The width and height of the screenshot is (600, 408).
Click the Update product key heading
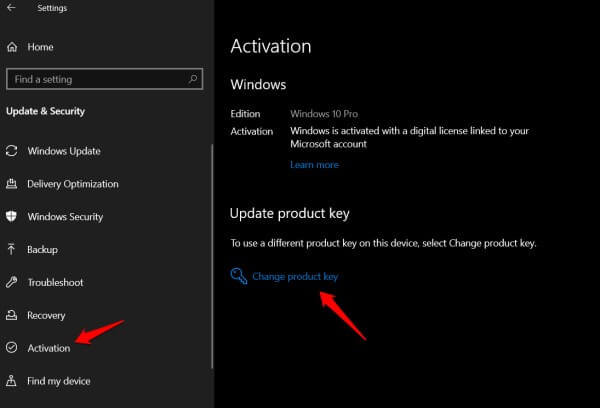coord(290,214)
